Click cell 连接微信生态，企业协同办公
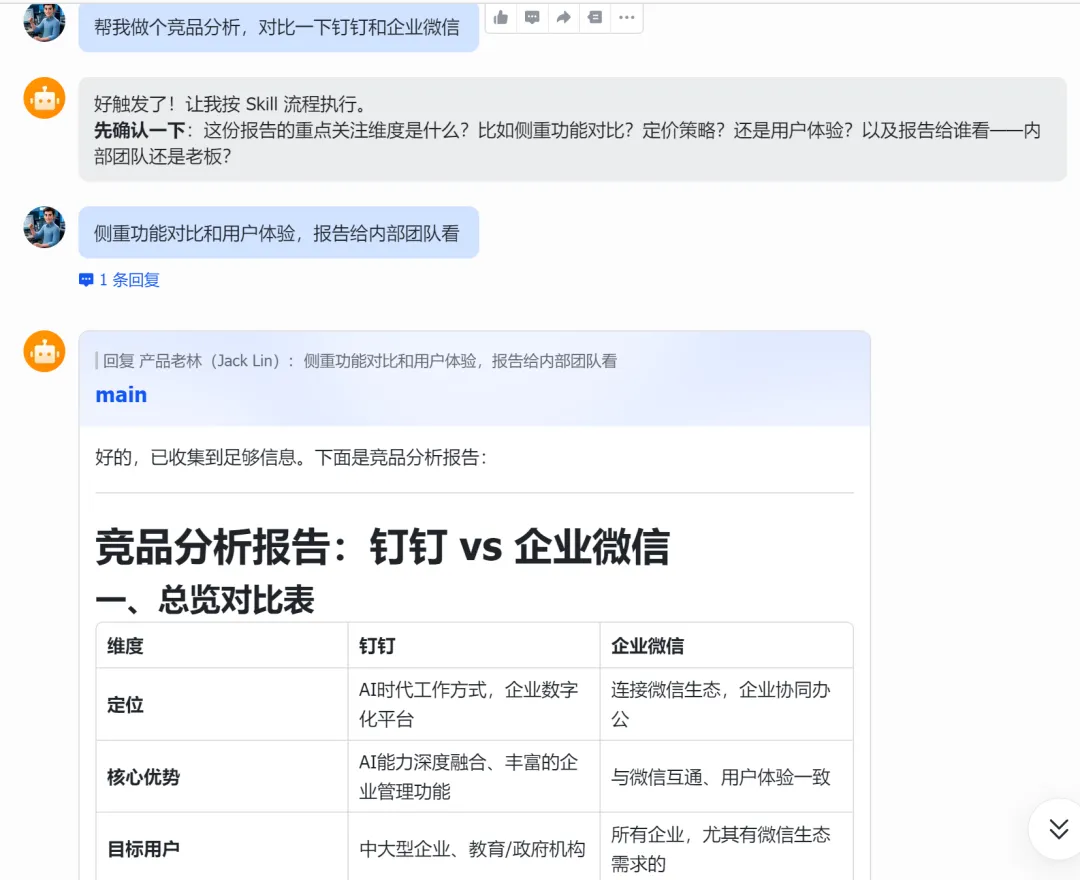The image size is (1080, 880). tap(727, 704)
